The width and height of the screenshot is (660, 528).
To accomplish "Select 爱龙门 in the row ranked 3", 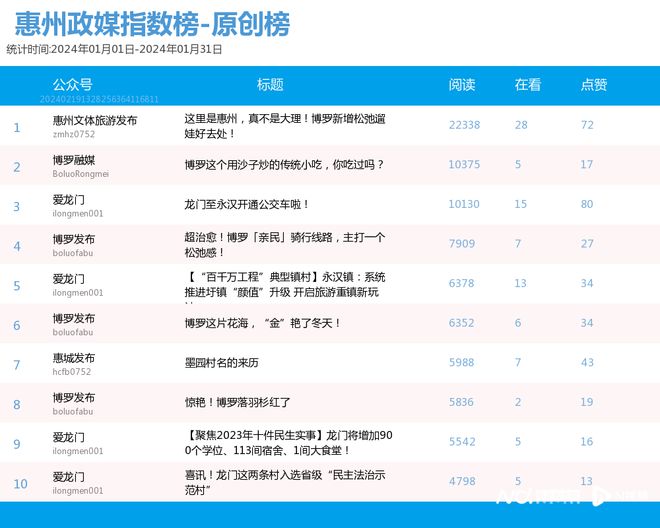I will (x=69, y=200).
